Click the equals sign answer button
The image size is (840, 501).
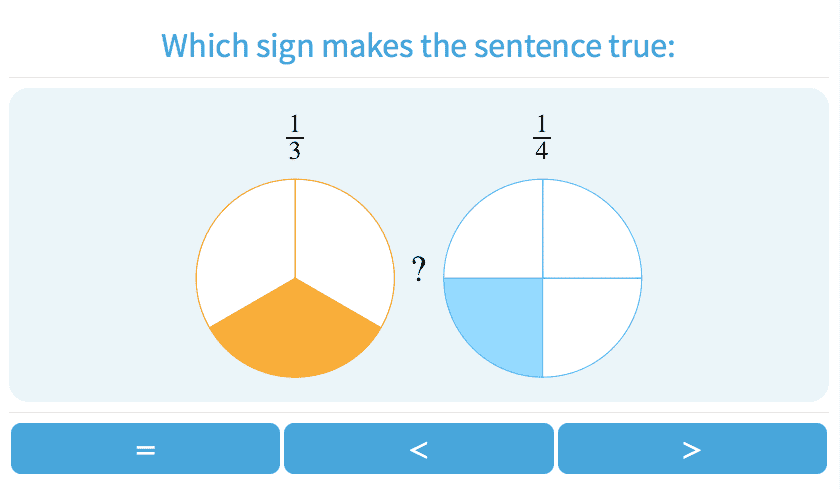pos(146,449)
